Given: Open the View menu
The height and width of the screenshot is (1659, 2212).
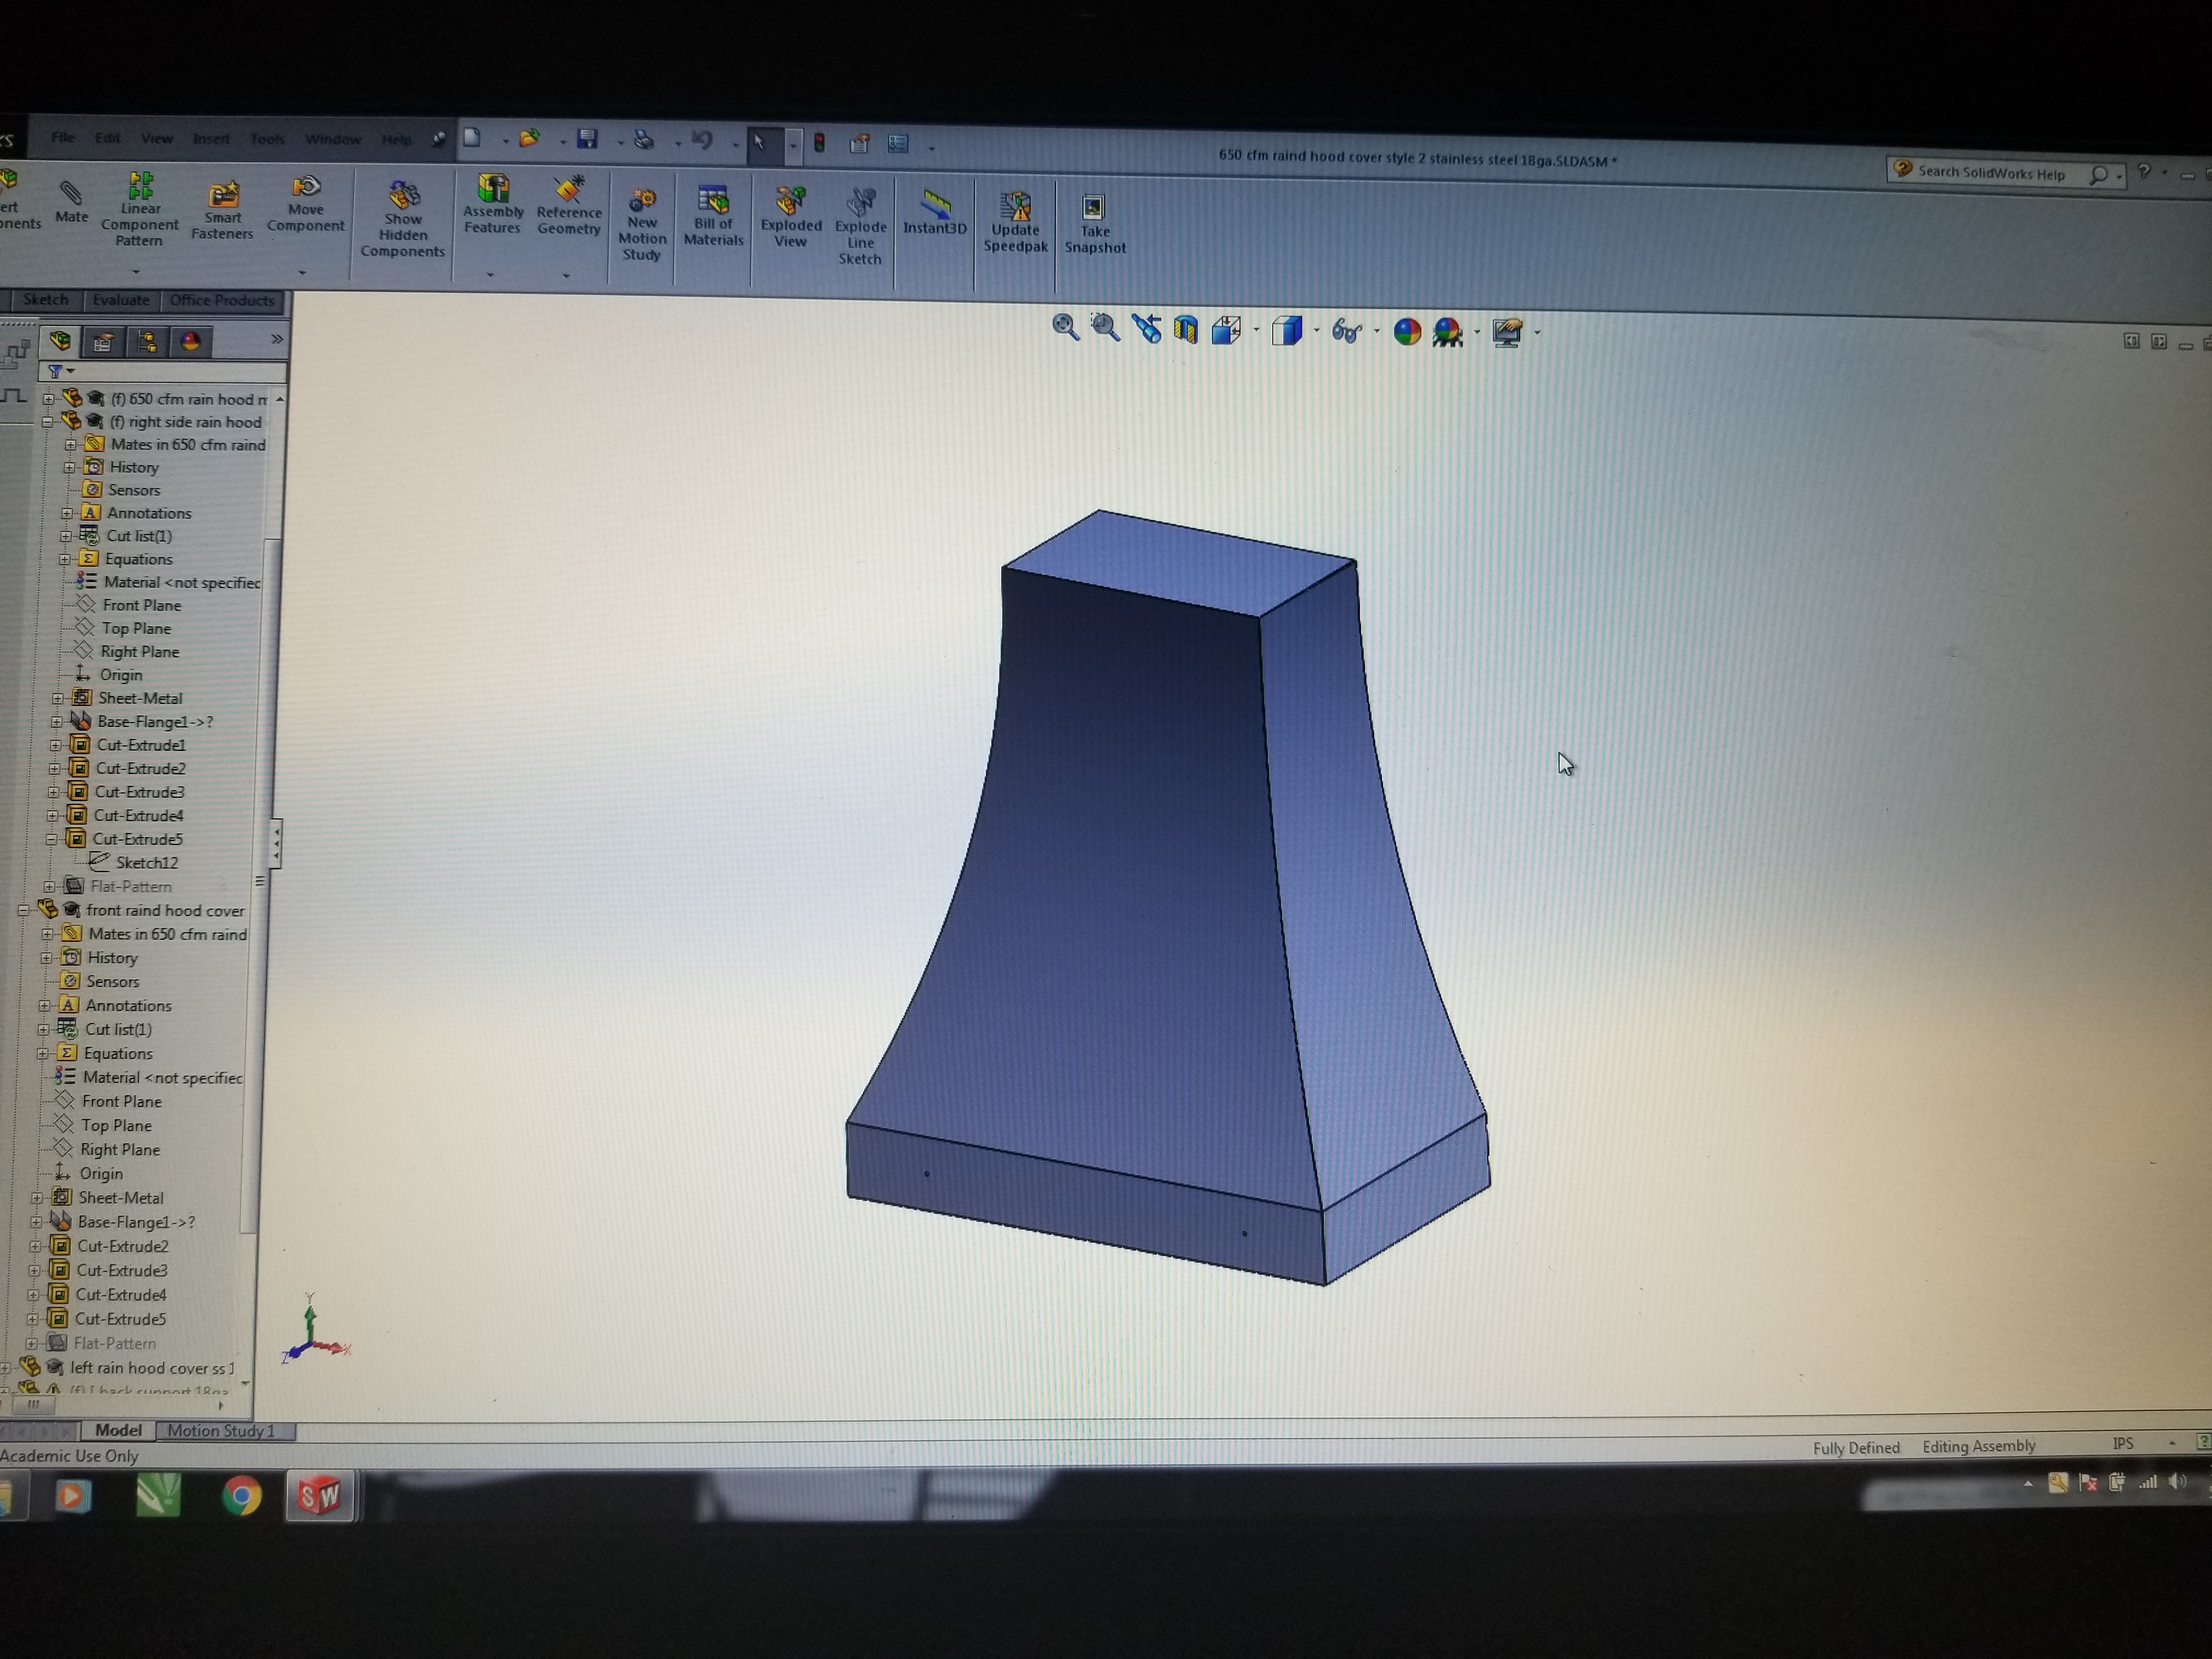Looking at the screenshot, I should pos(156,138).
